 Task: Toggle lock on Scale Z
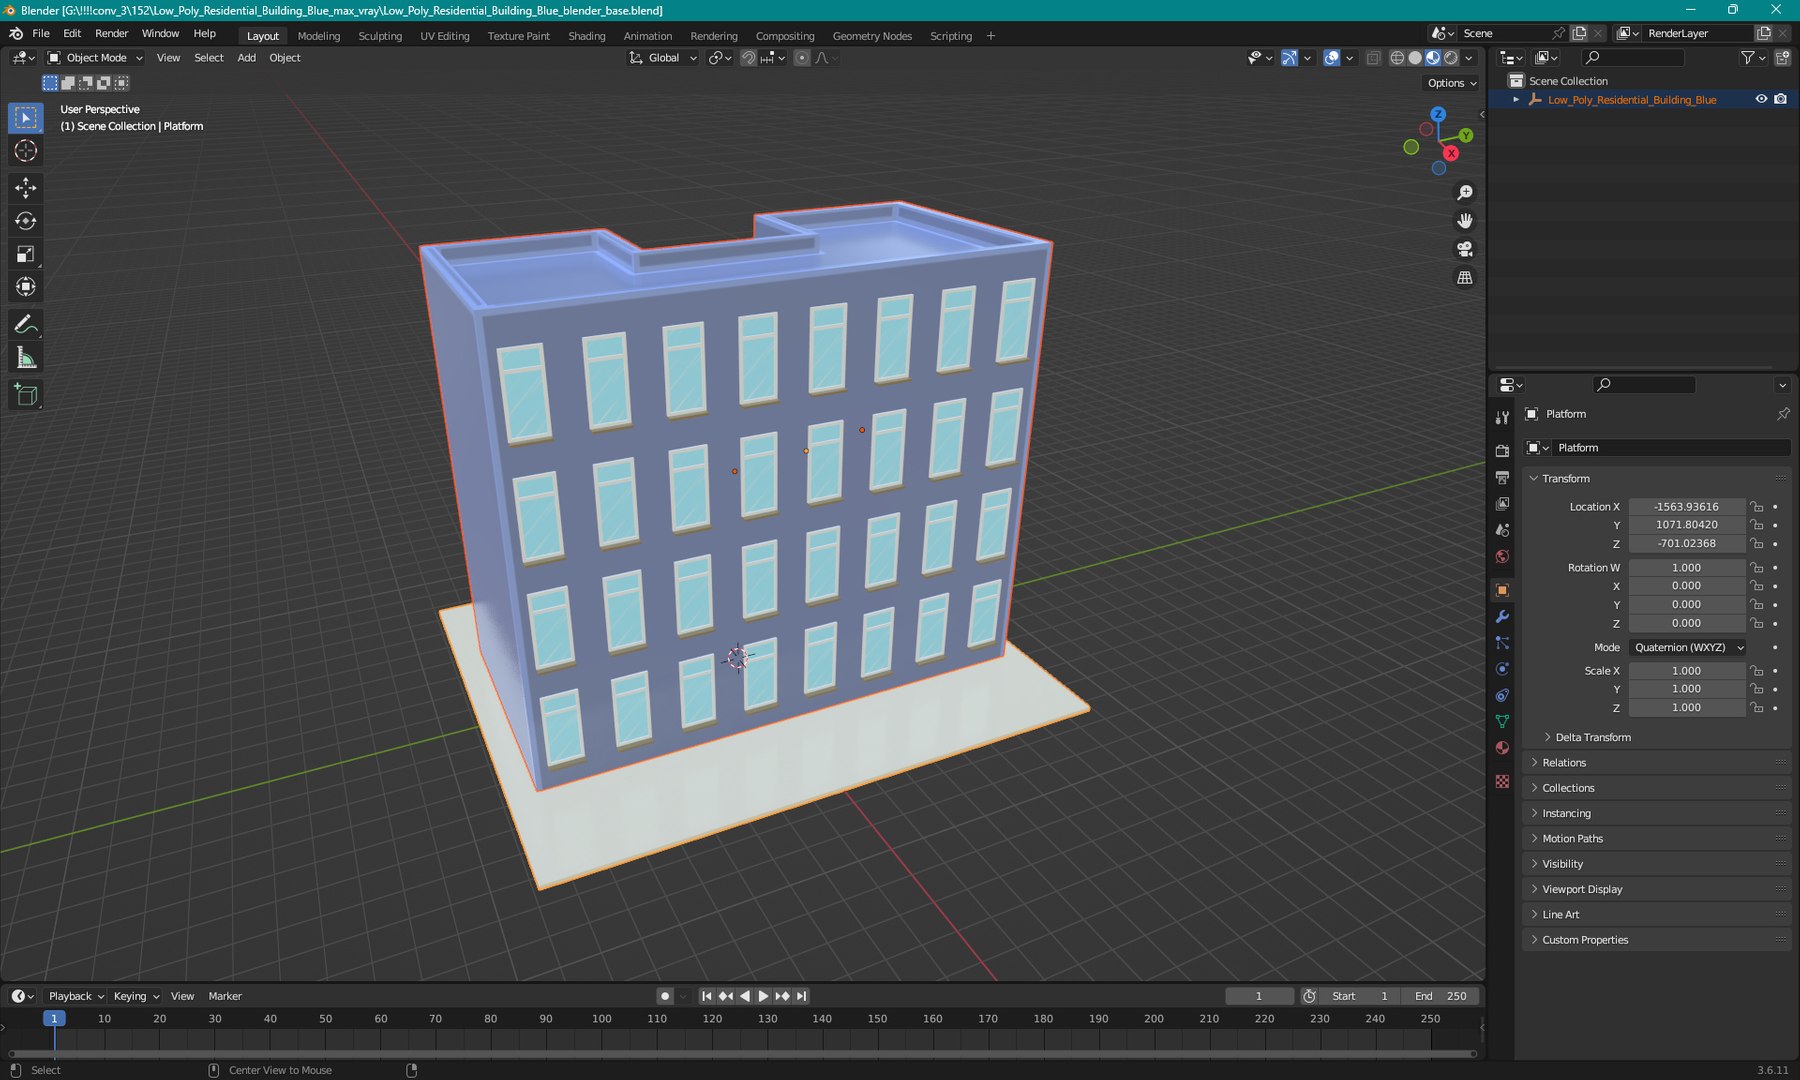point(1757,708)
